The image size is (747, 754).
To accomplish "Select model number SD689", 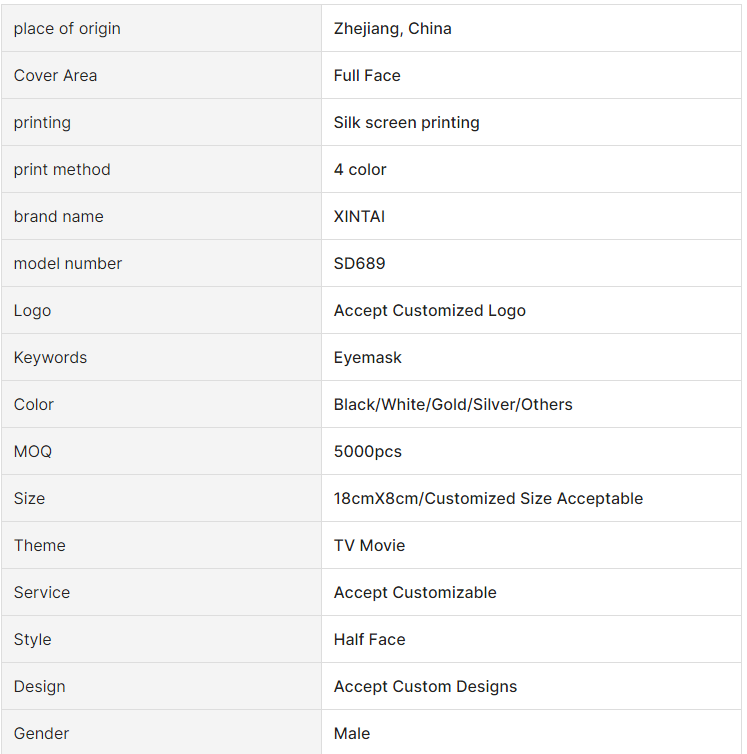I will 359,264.
